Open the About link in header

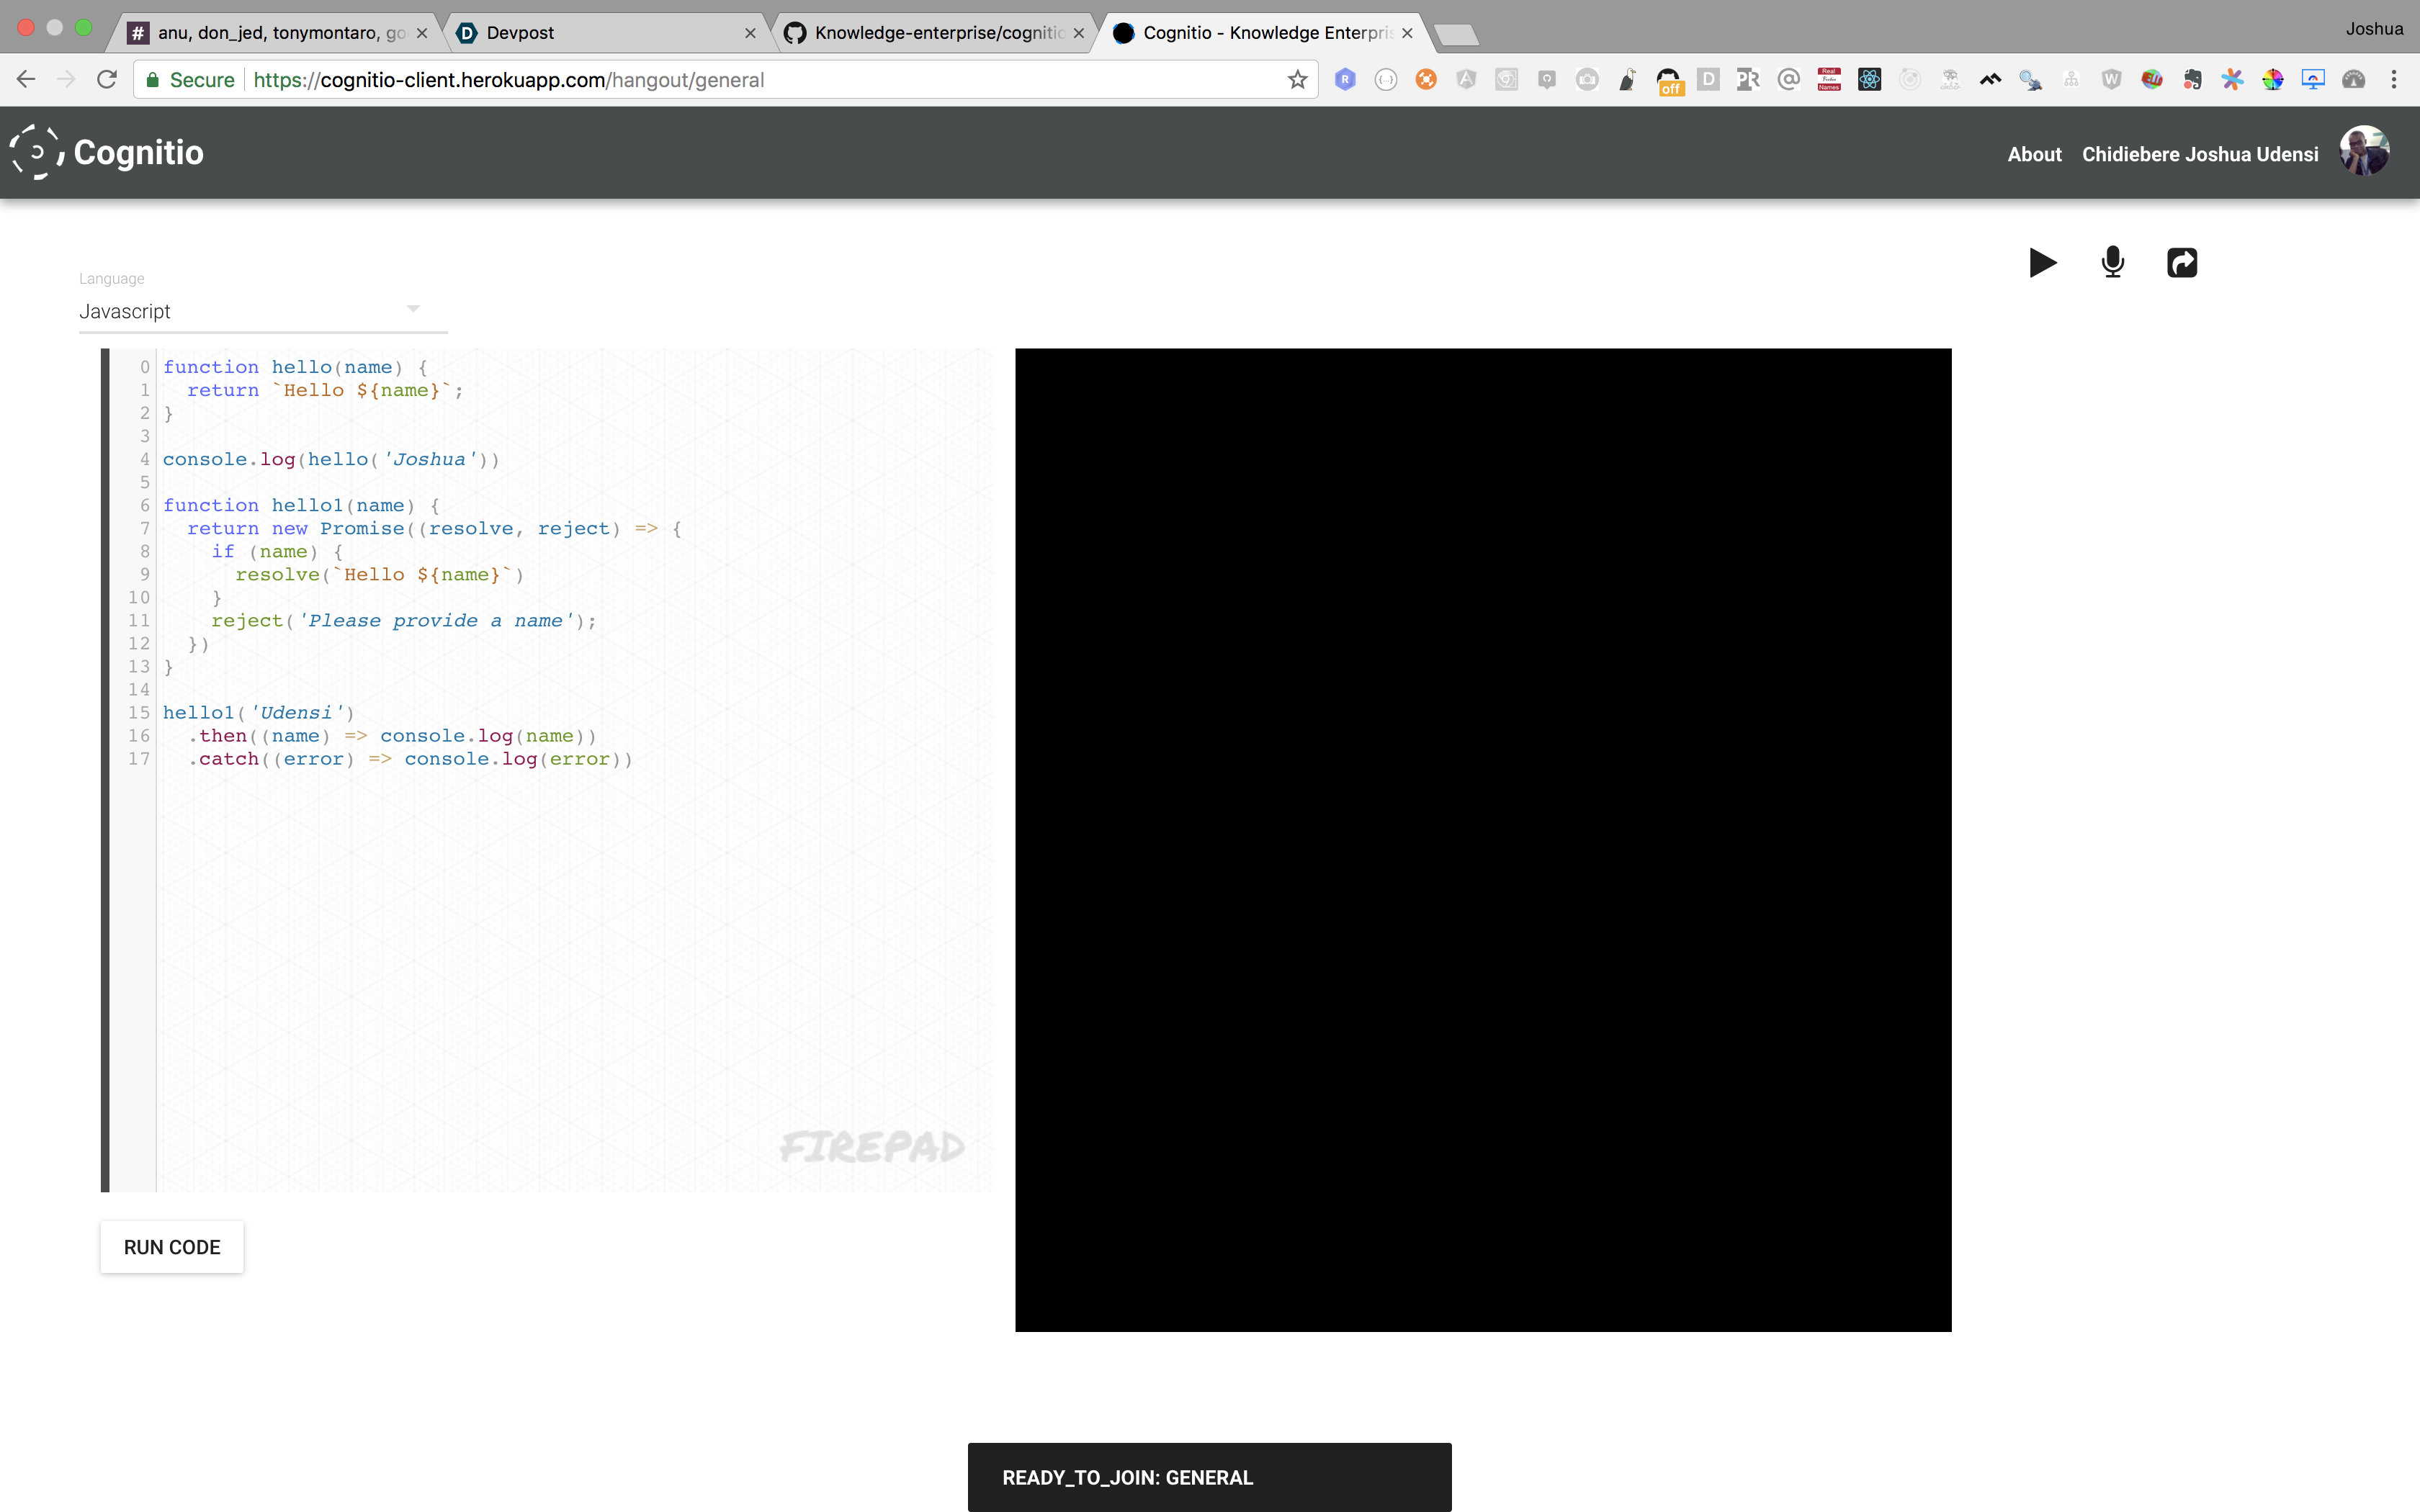pos(2034,154)
